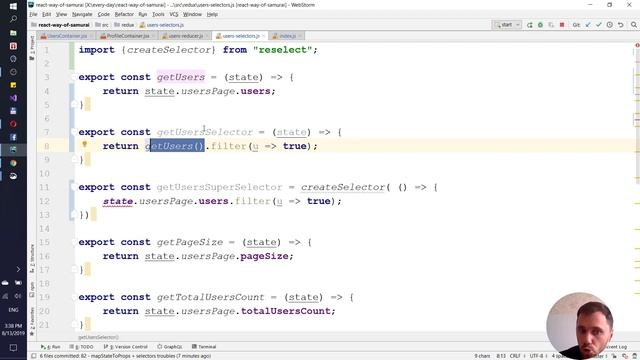640x360 pixels.
Task: Collapse the getUsers function fold on line 3
Action: [73, 77]
